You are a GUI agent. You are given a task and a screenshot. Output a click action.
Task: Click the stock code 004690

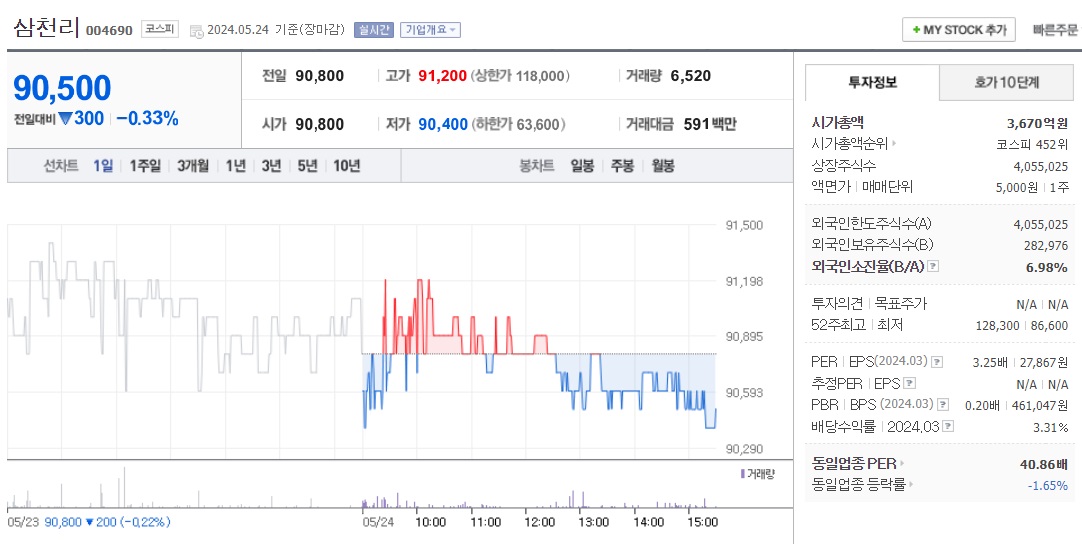(x=109, y=31)
